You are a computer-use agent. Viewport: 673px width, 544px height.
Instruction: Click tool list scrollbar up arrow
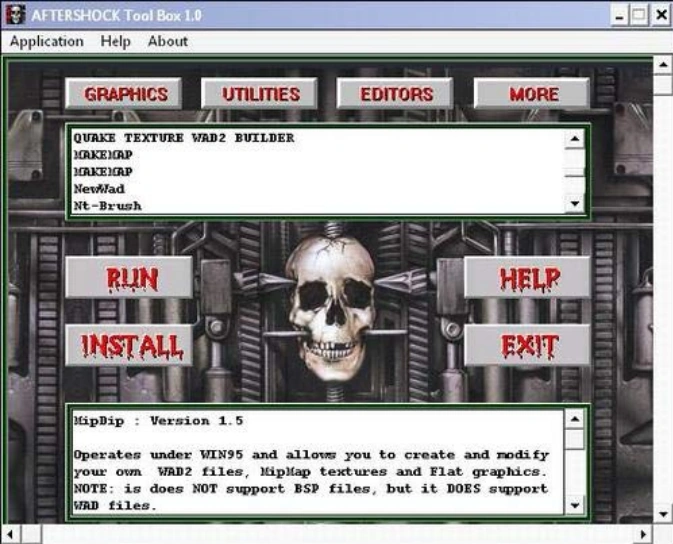[575, 139]
